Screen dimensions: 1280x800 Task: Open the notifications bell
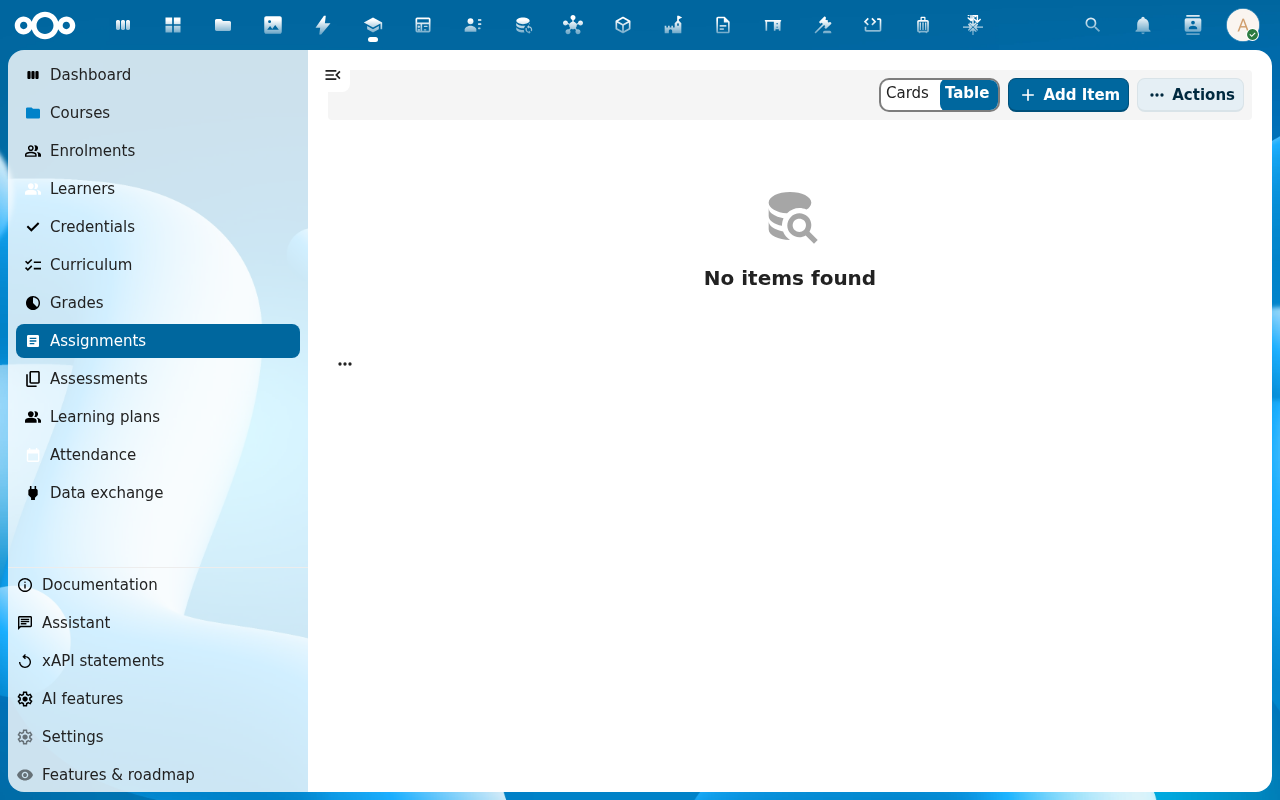pyautogui.click(x=1143, y=25)
